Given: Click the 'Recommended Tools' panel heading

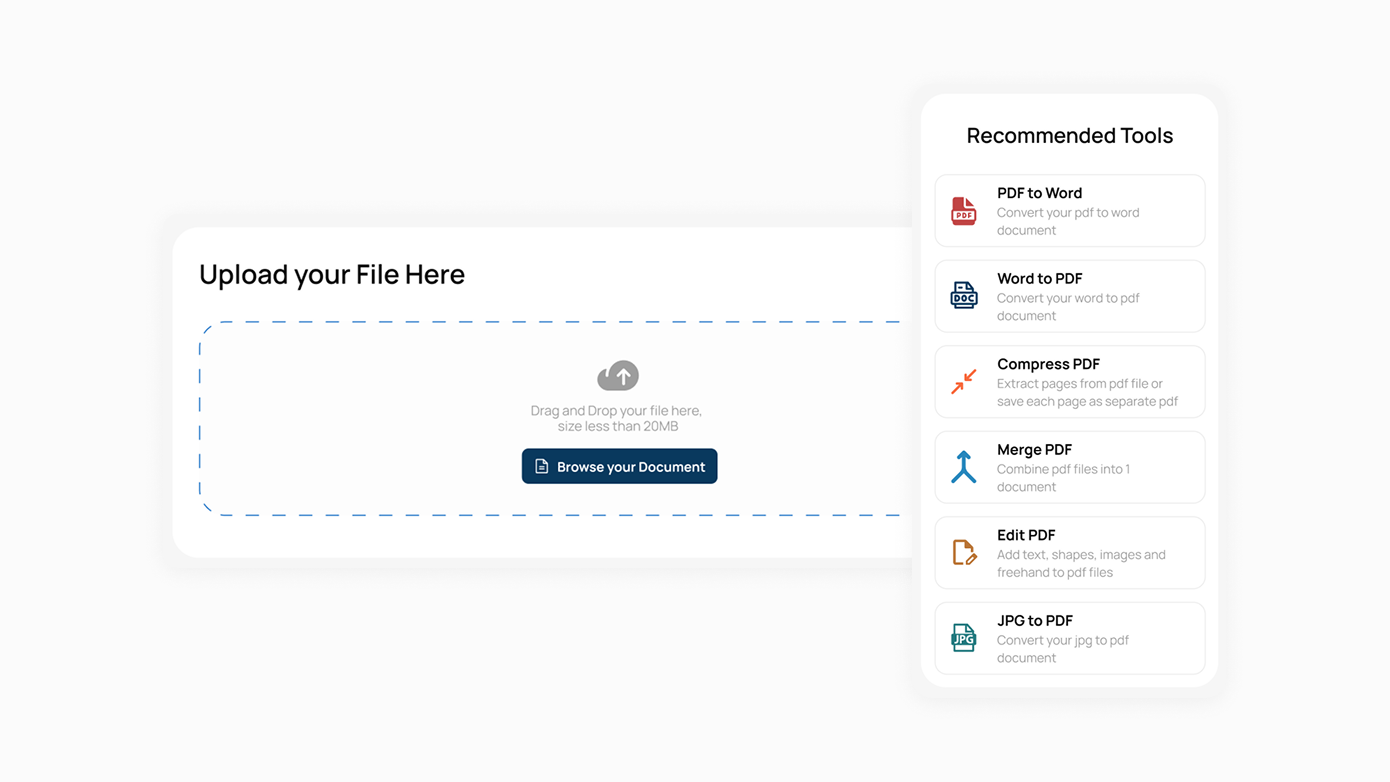Looking at the screenshot, I should 1069,136.
